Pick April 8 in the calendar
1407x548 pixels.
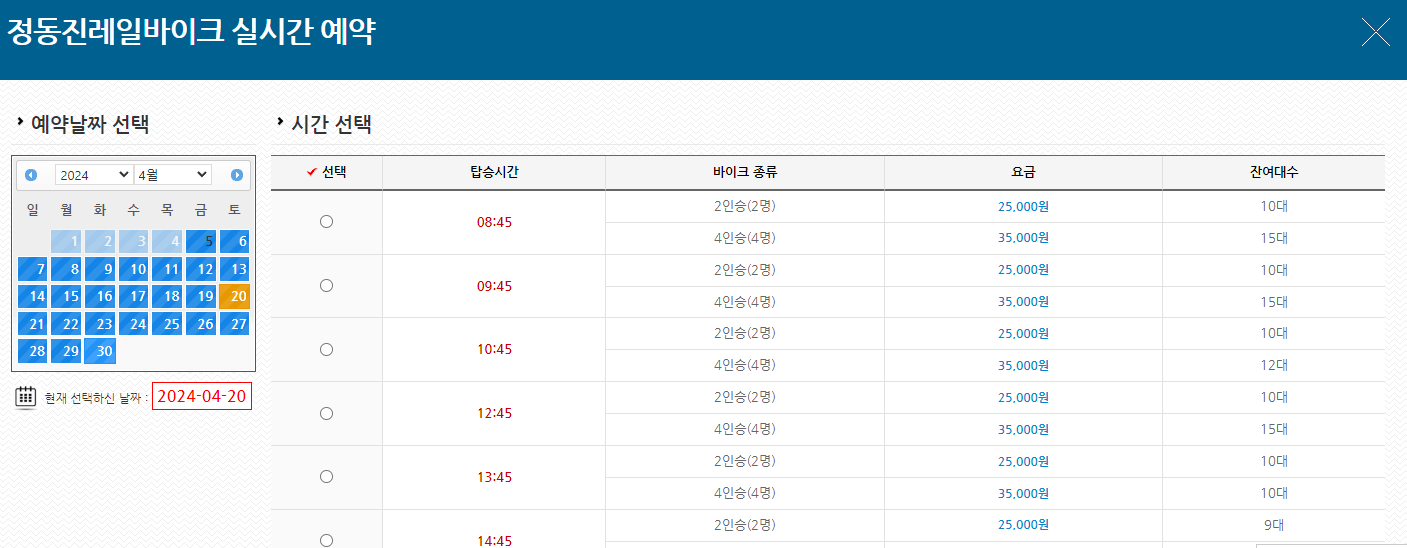click(67, 269)
